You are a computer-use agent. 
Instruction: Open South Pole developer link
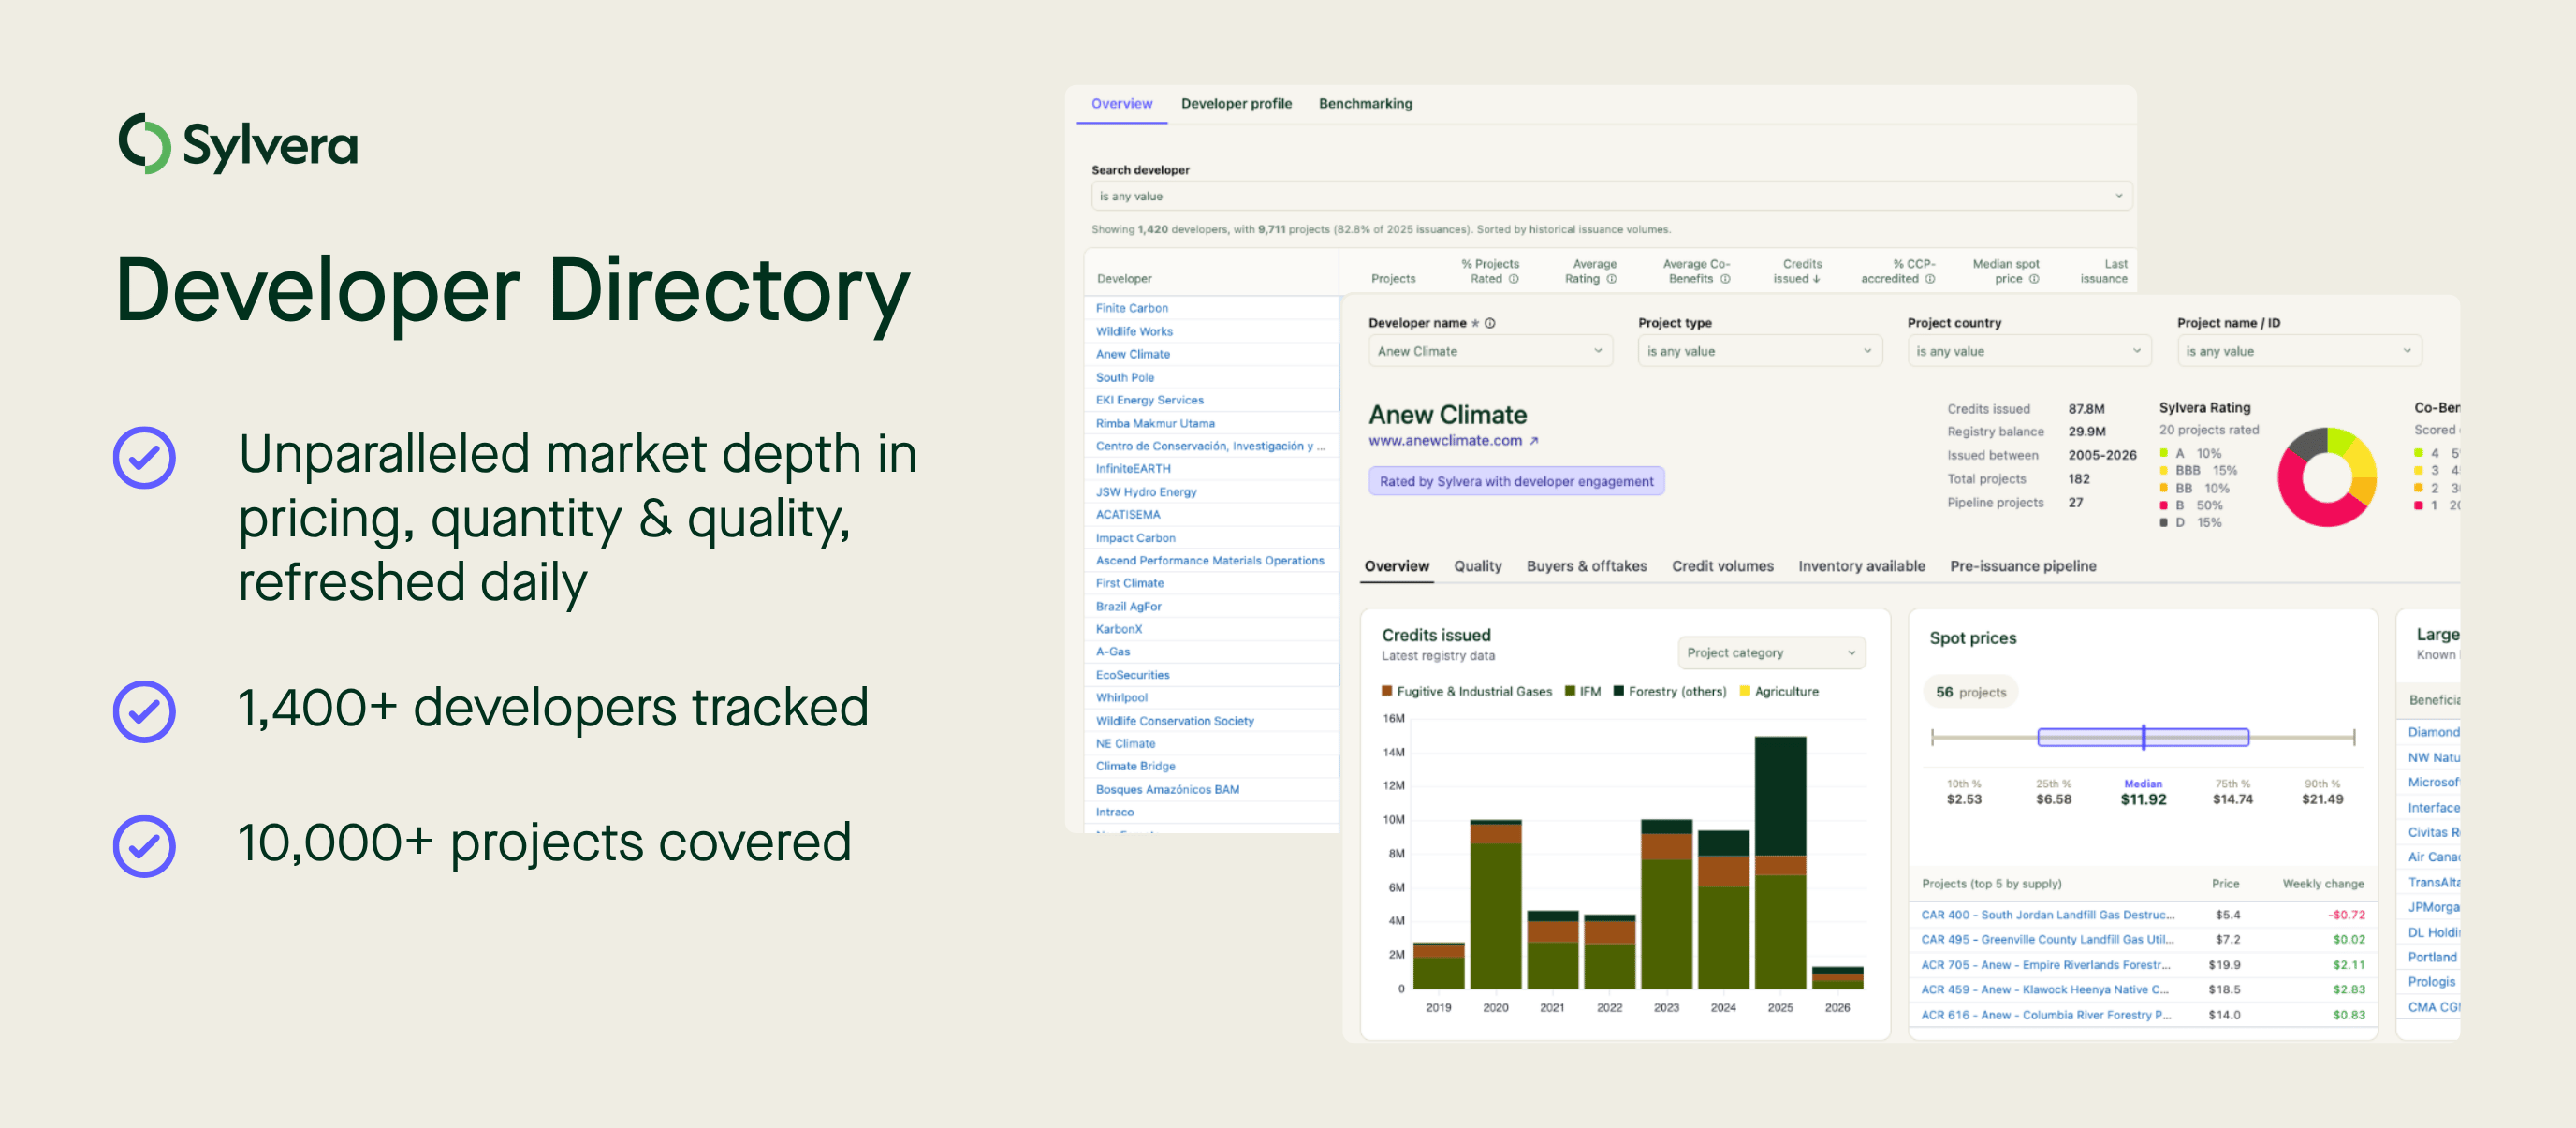(x=1125, y=377)
